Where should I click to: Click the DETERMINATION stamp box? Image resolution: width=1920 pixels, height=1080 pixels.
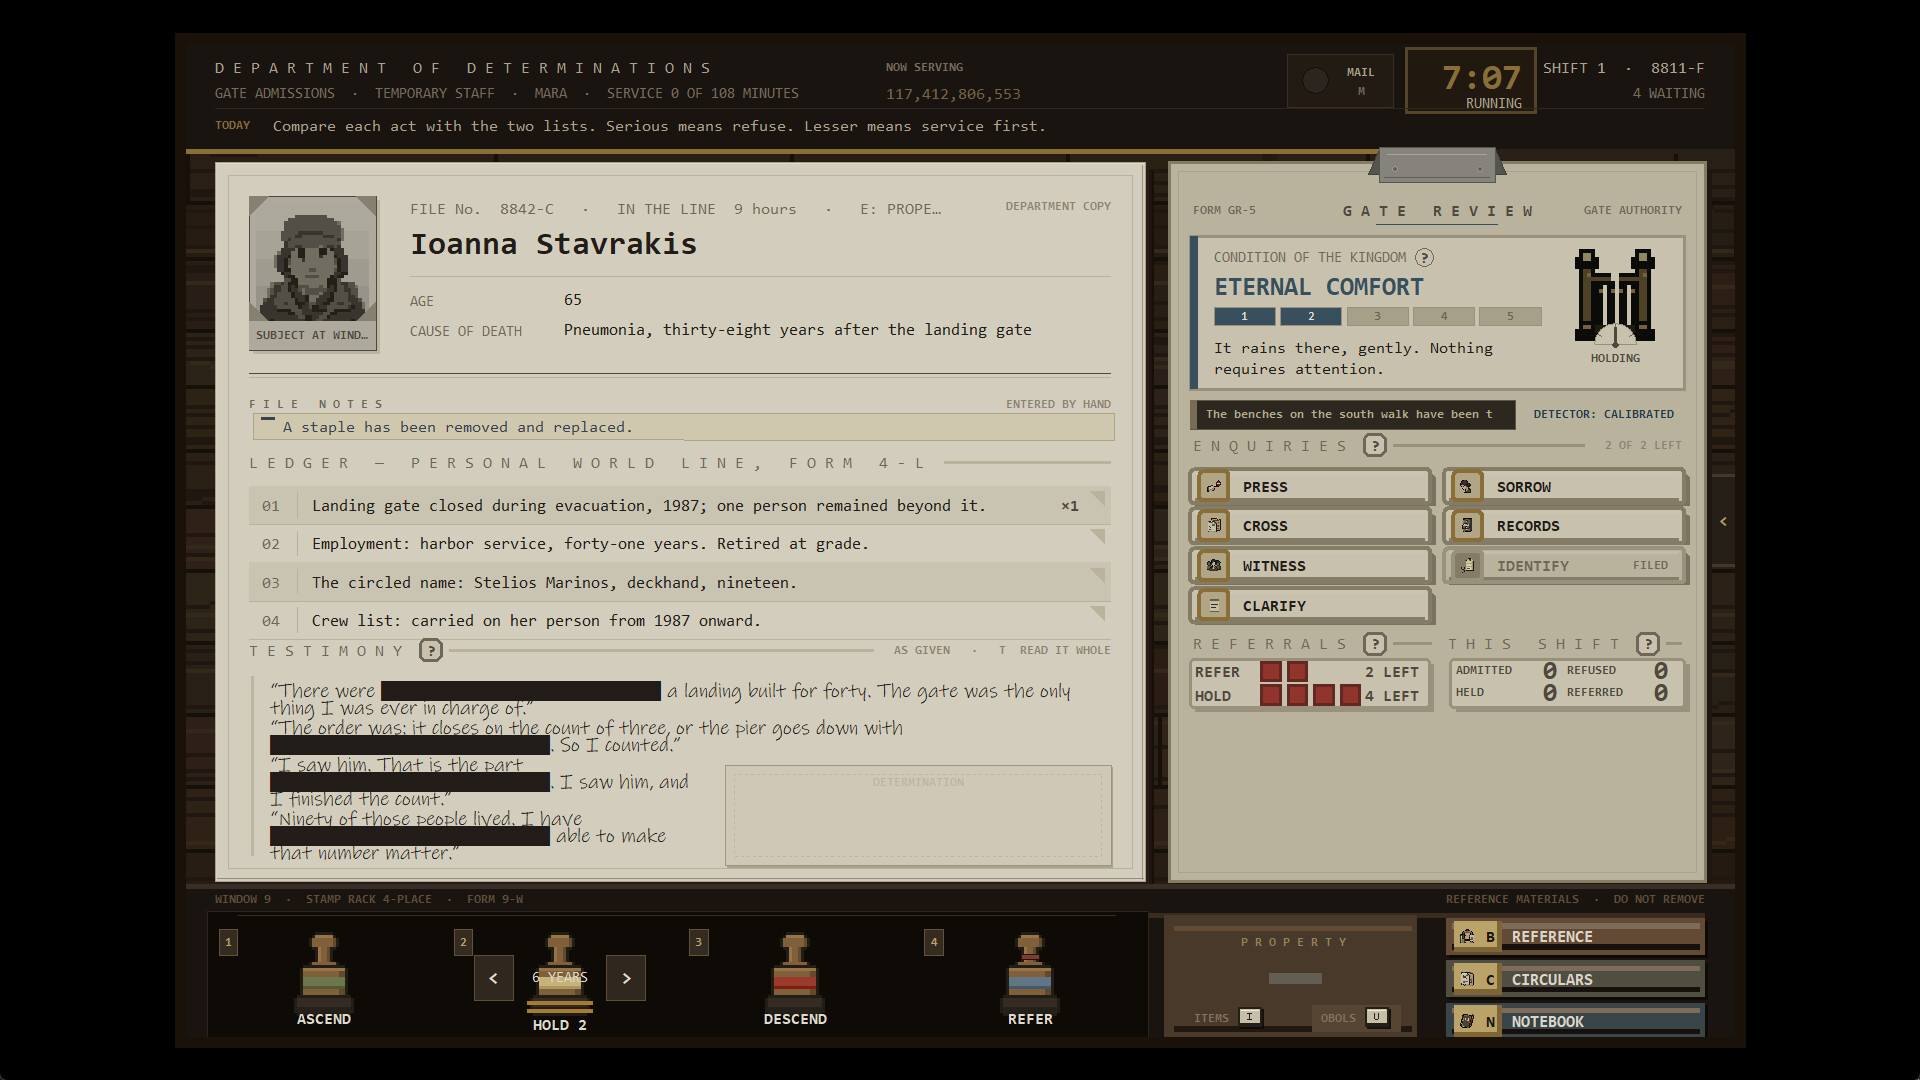[918, 816]
